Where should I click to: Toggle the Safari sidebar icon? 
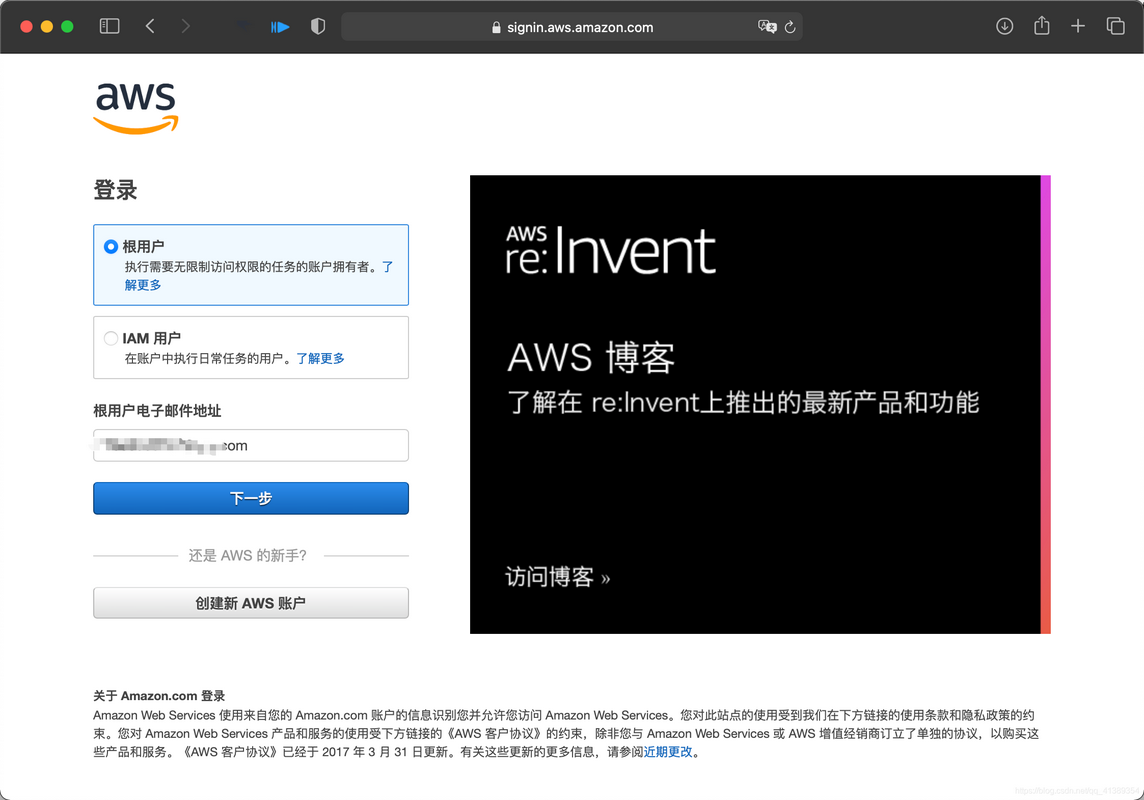click(x=109, y=26)
